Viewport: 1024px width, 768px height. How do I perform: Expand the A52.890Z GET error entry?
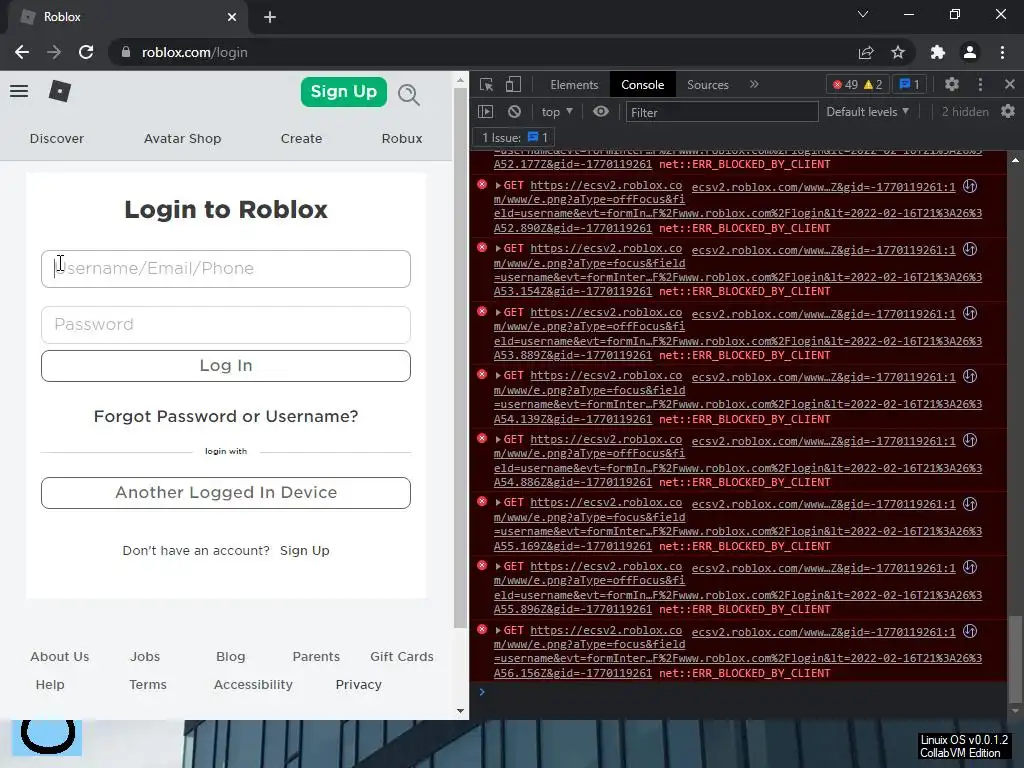pyautogui.click(x=498, y=185)
